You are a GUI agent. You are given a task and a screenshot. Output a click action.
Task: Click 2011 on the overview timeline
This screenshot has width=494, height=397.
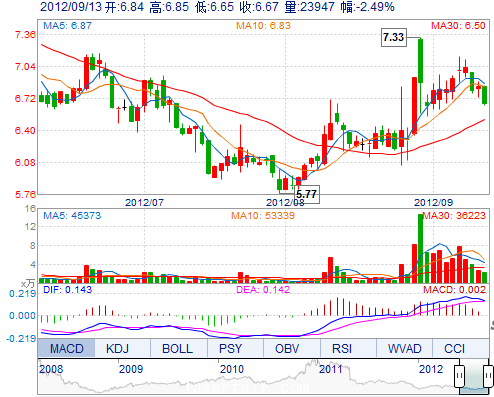pos(331,369)
